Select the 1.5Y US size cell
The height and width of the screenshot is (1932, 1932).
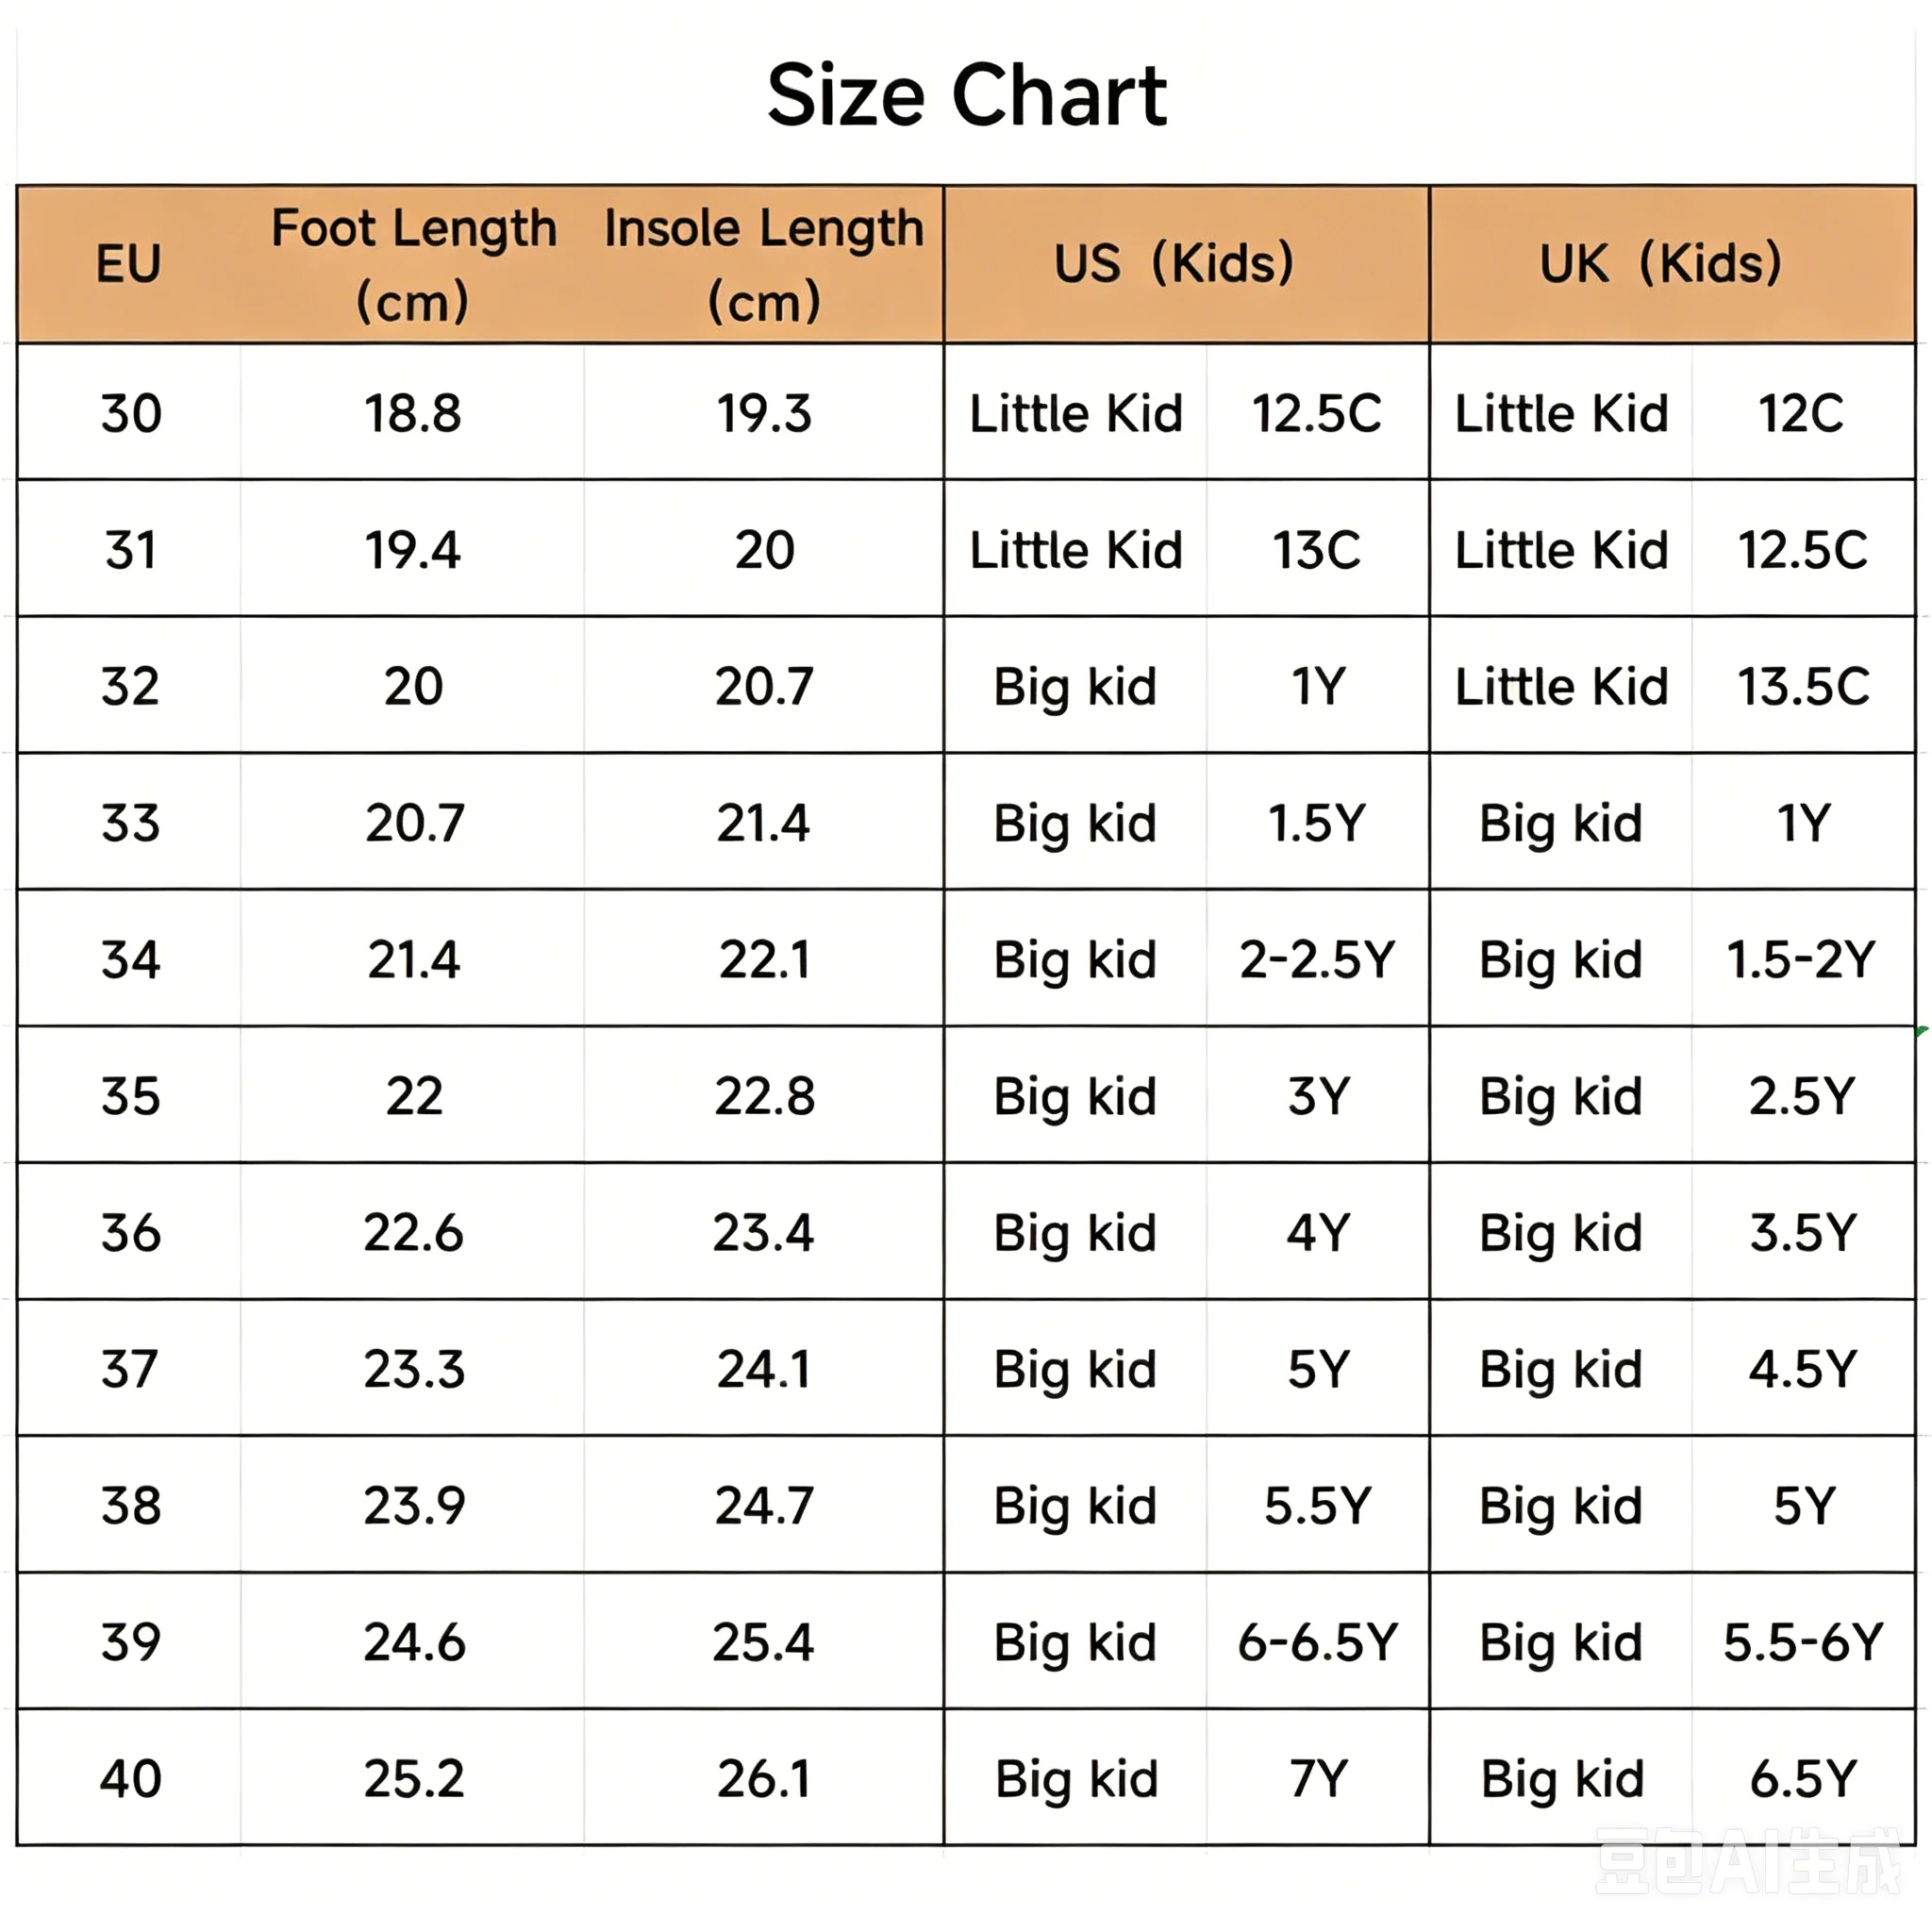pos(1317,823)
